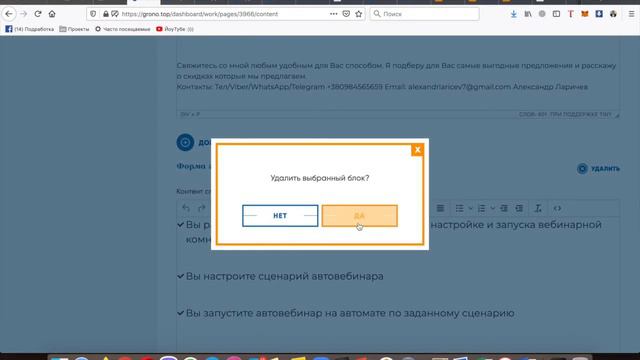Click the browser home icon
Screen dimensions: 640x360
[52, 14]
